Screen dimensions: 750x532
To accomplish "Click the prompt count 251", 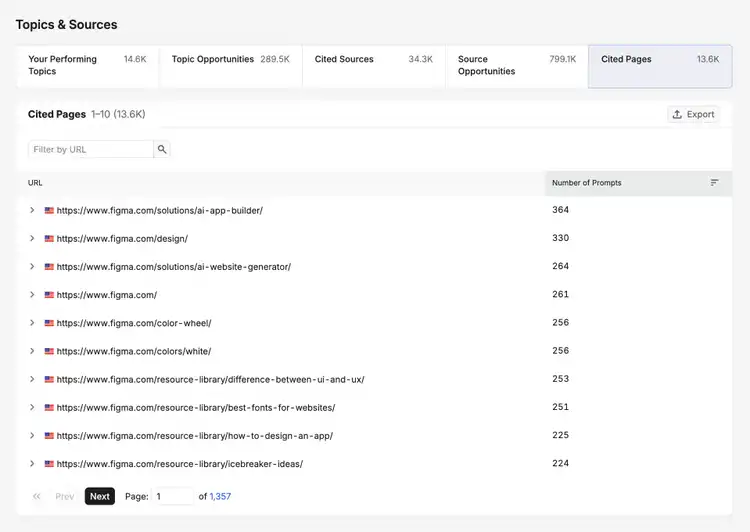I will pos(561,407).
